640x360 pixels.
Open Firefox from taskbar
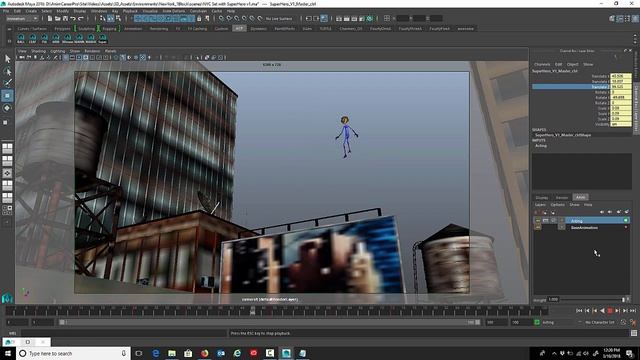[x=204, y=353]
